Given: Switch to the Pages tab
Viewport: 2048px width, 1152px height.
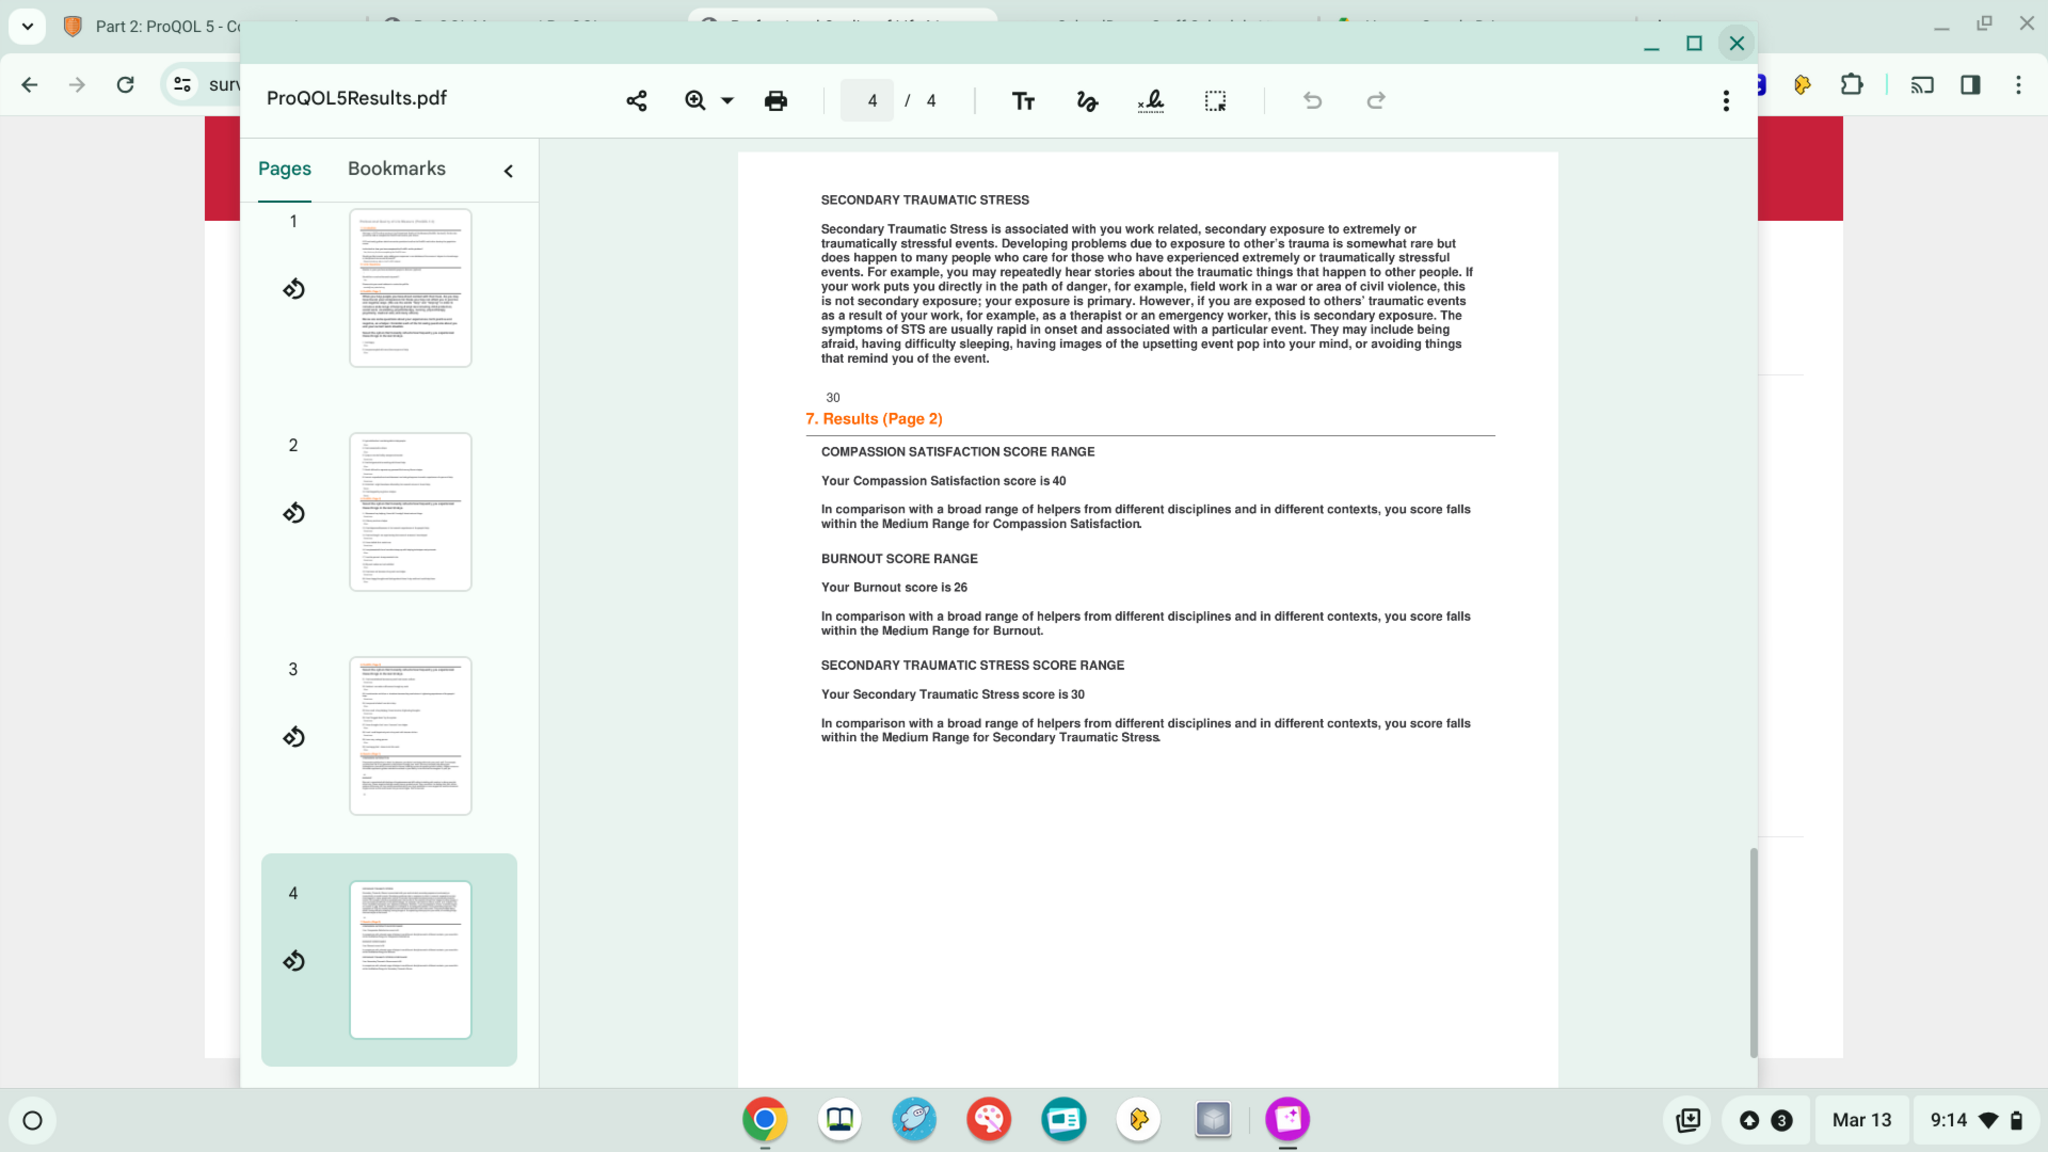Looking at the screenshot, I should 284,169.
